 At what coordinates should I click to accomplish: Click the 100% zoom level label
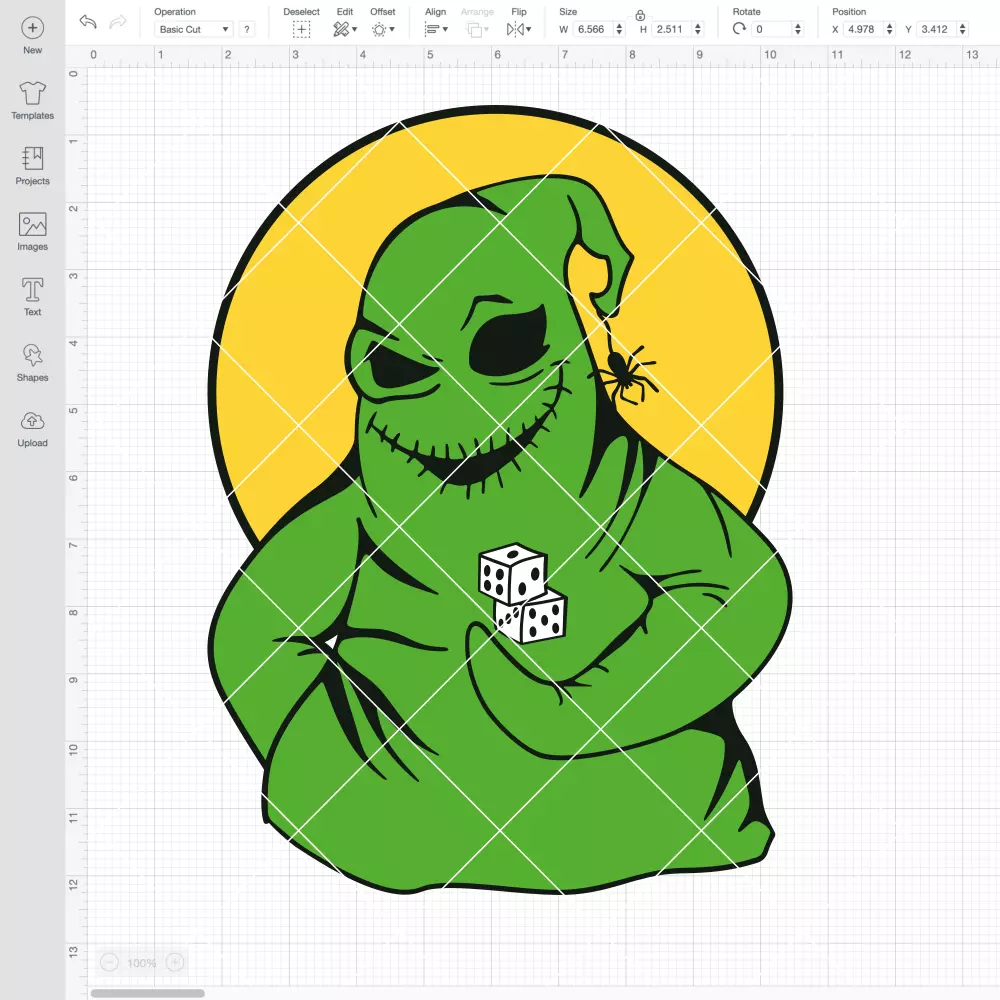pos(142,963)
